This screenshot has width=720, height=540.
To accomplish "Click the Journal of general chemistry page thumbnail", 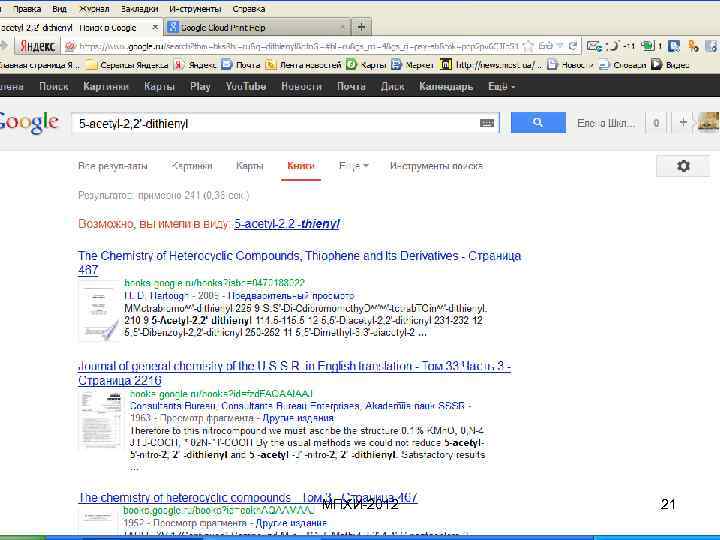I will 100,419.
